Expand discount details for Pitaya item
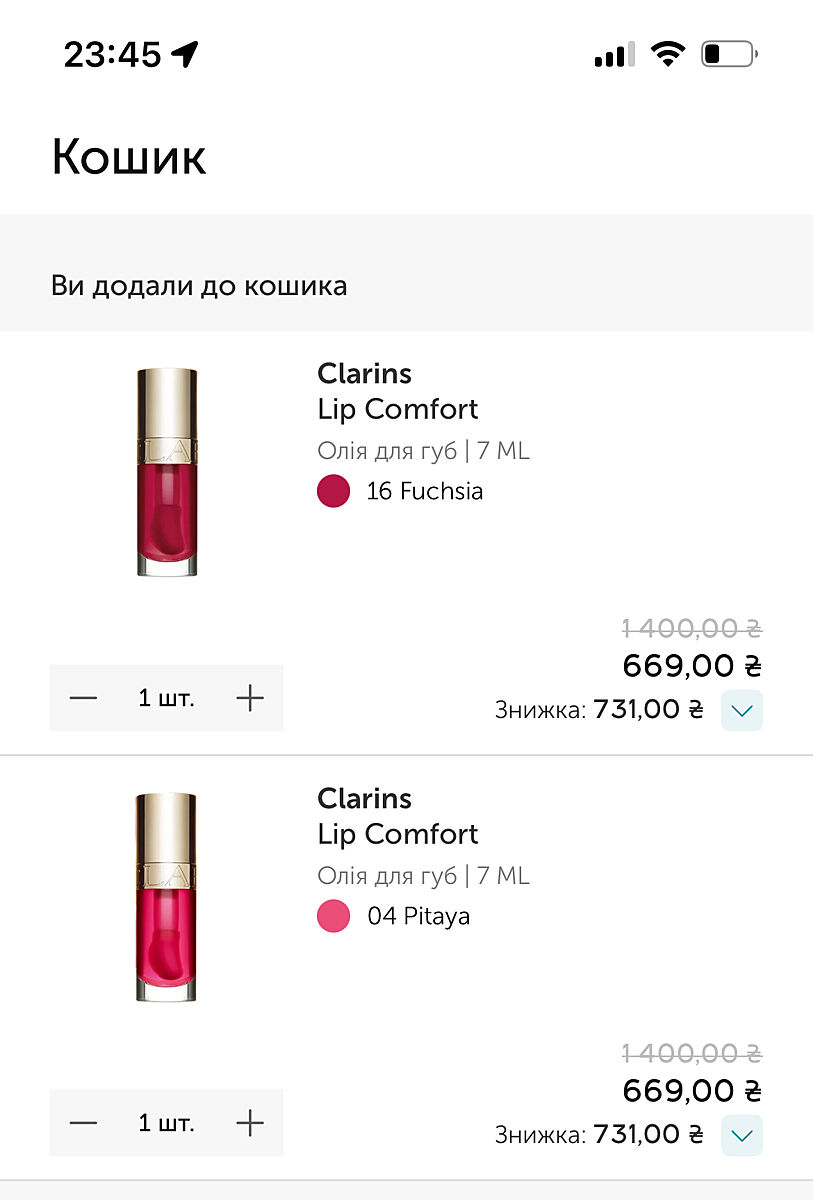813x1200 pixels. 742,1135
